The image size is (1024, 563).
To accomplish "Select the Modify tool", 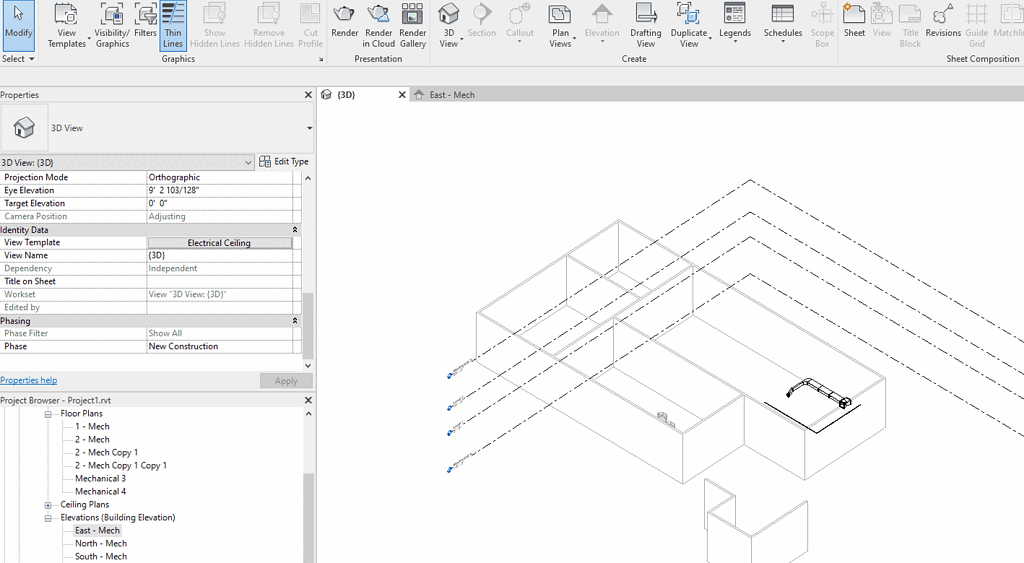I will [x=18, y=25].
